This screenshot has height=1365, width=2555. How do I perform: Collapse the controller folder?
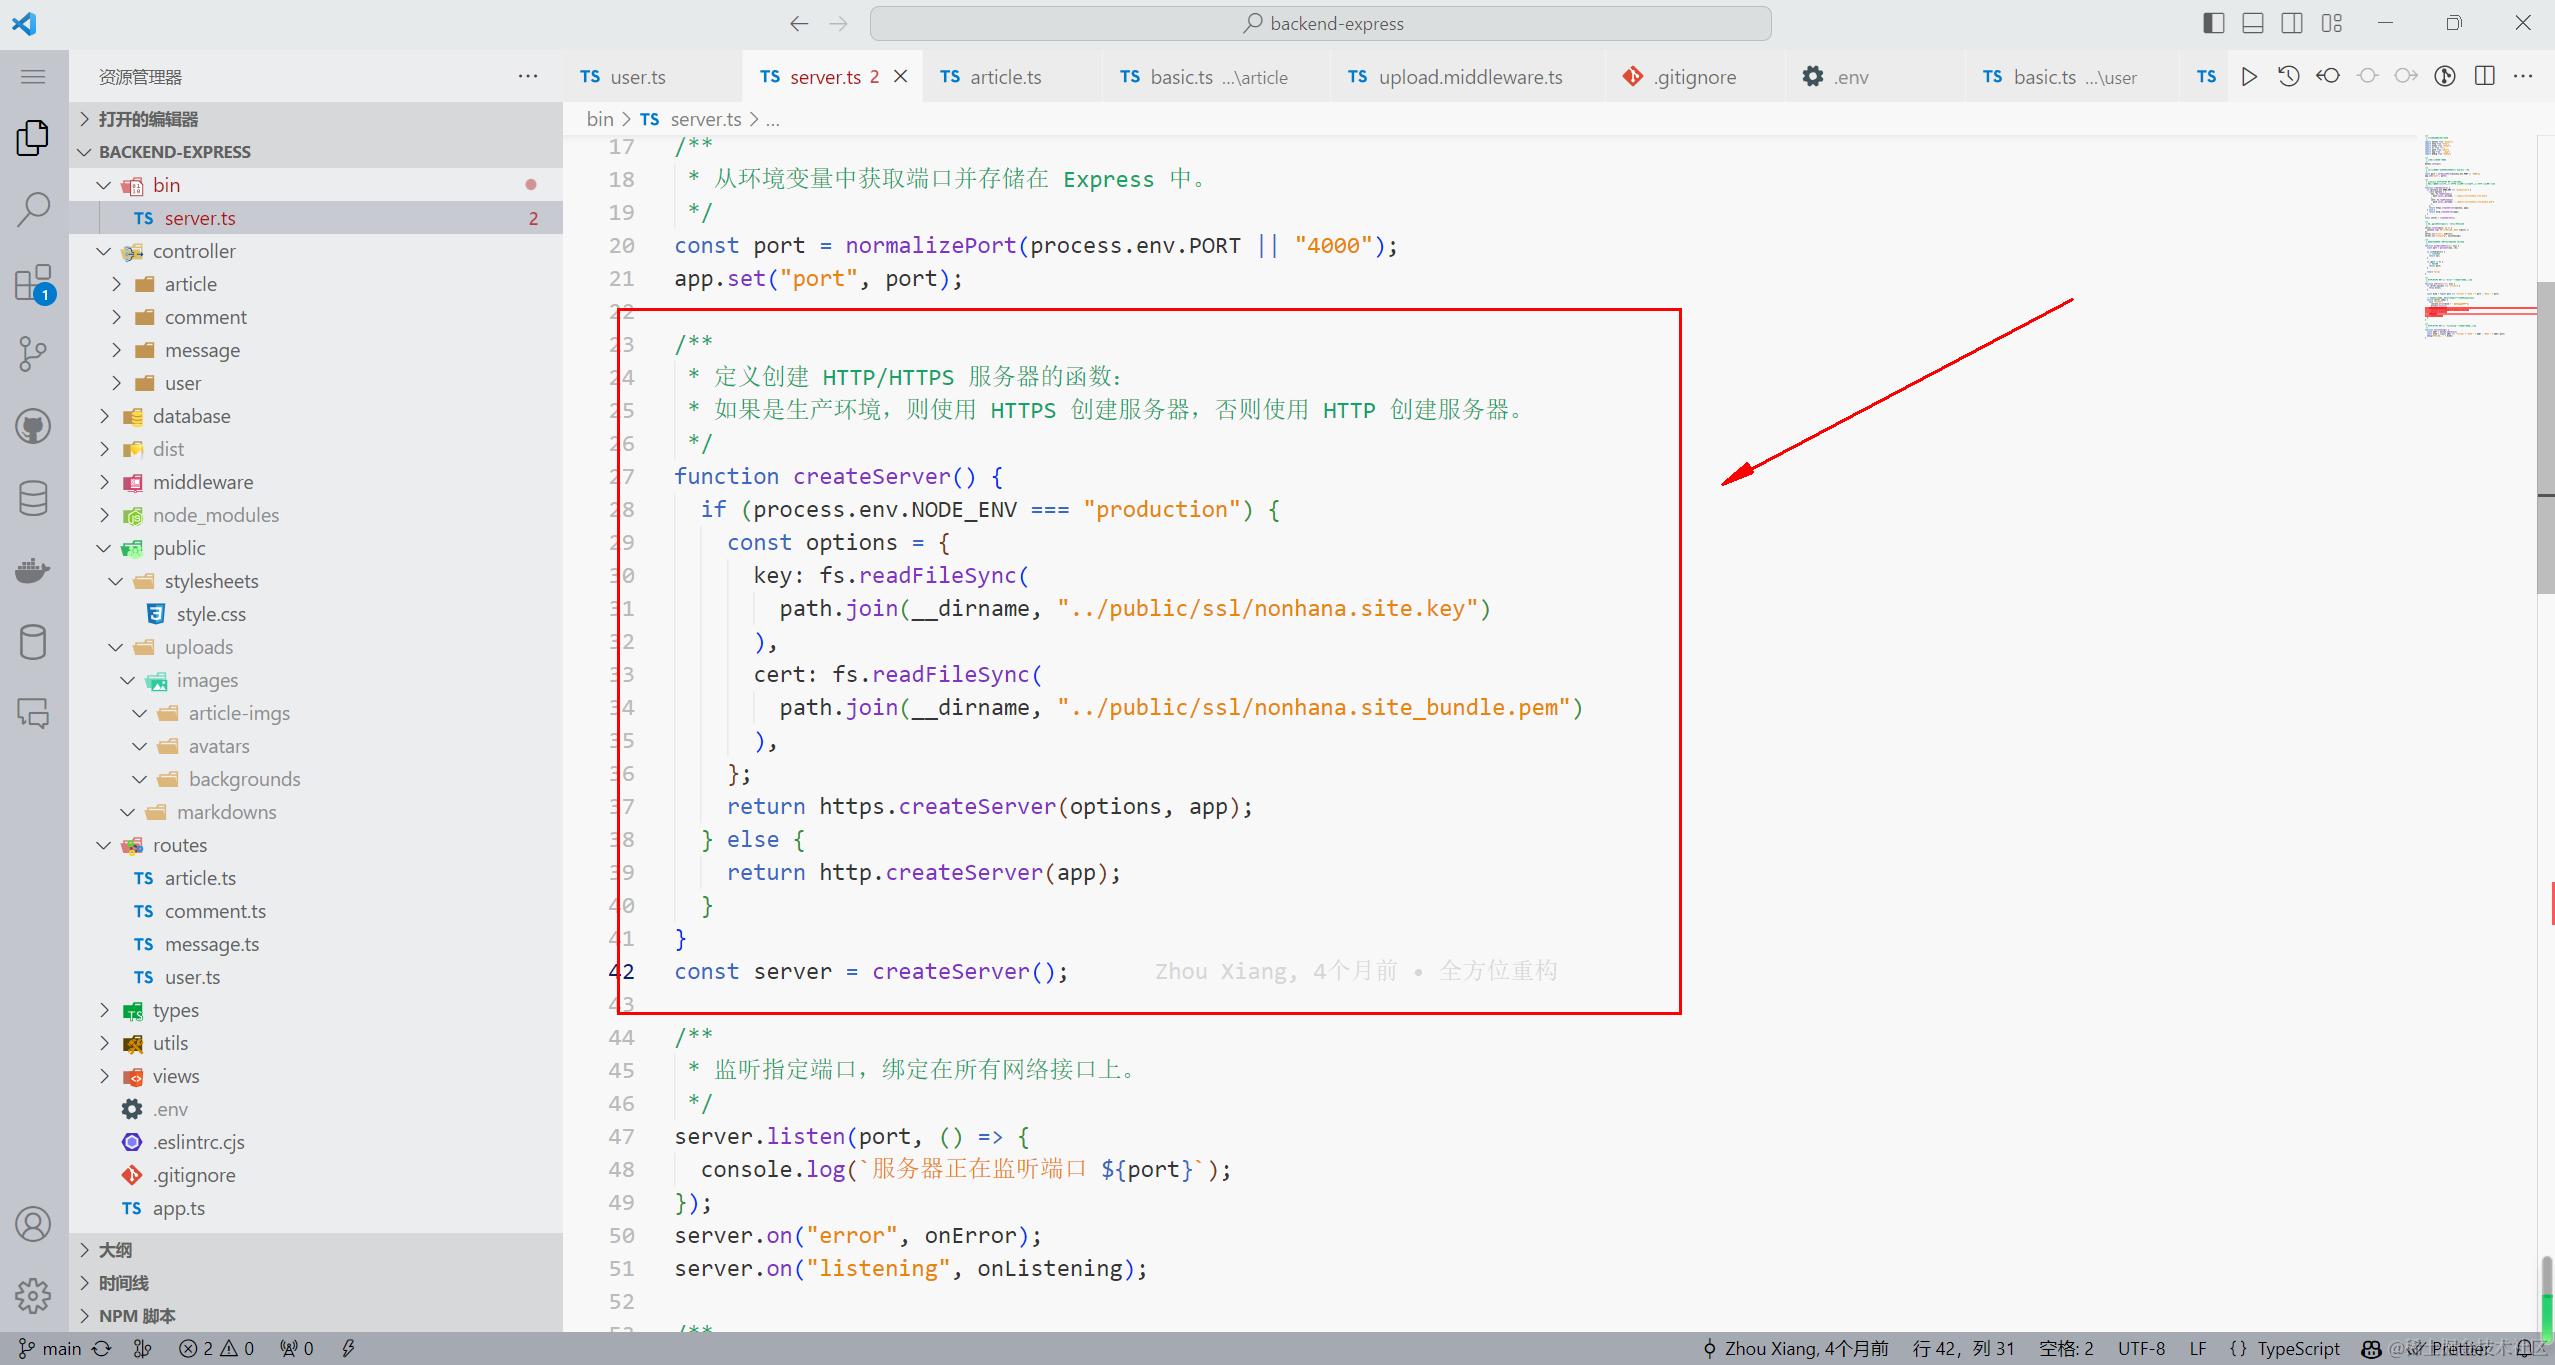193,251
